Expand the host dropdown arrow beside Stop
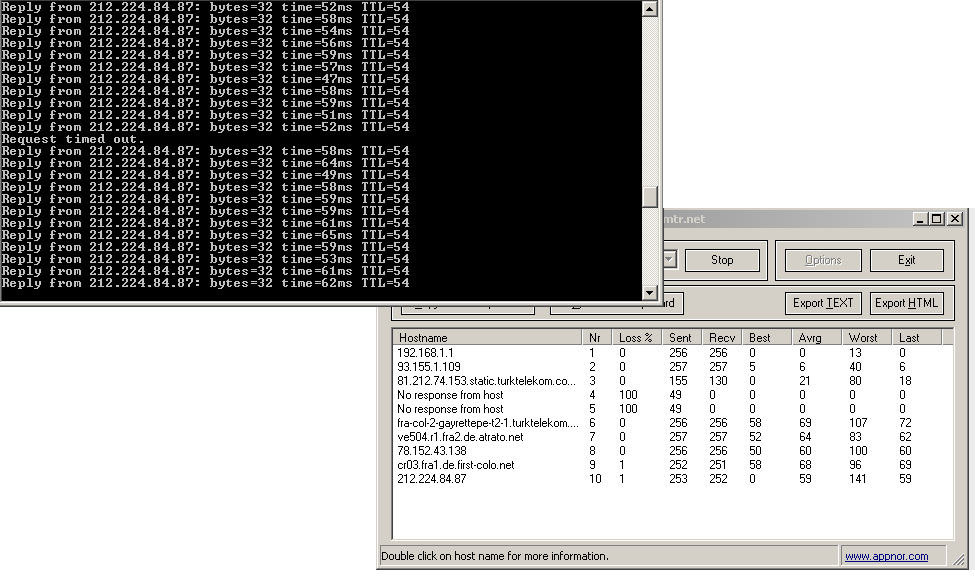Image resolution: width=975 pixels, height=587 pixels. tap(670, 259)
